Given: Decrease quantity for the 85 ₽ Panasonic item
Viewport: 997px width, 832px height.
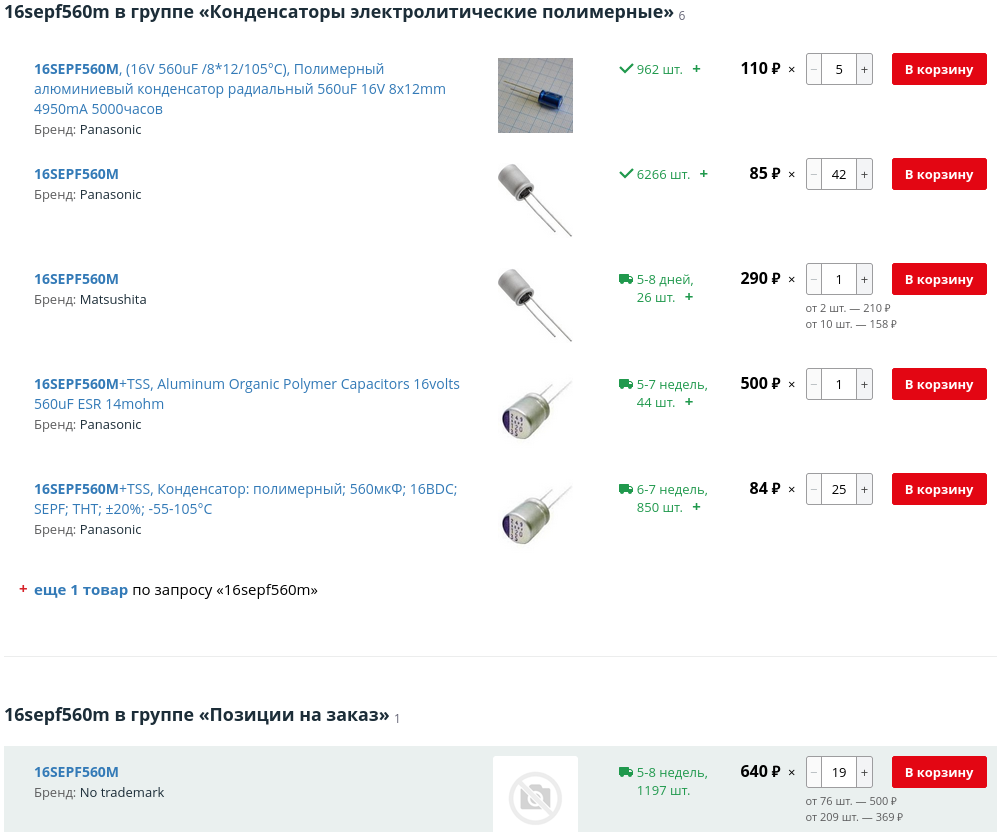Looking at the screenshot, I should 813,173.
